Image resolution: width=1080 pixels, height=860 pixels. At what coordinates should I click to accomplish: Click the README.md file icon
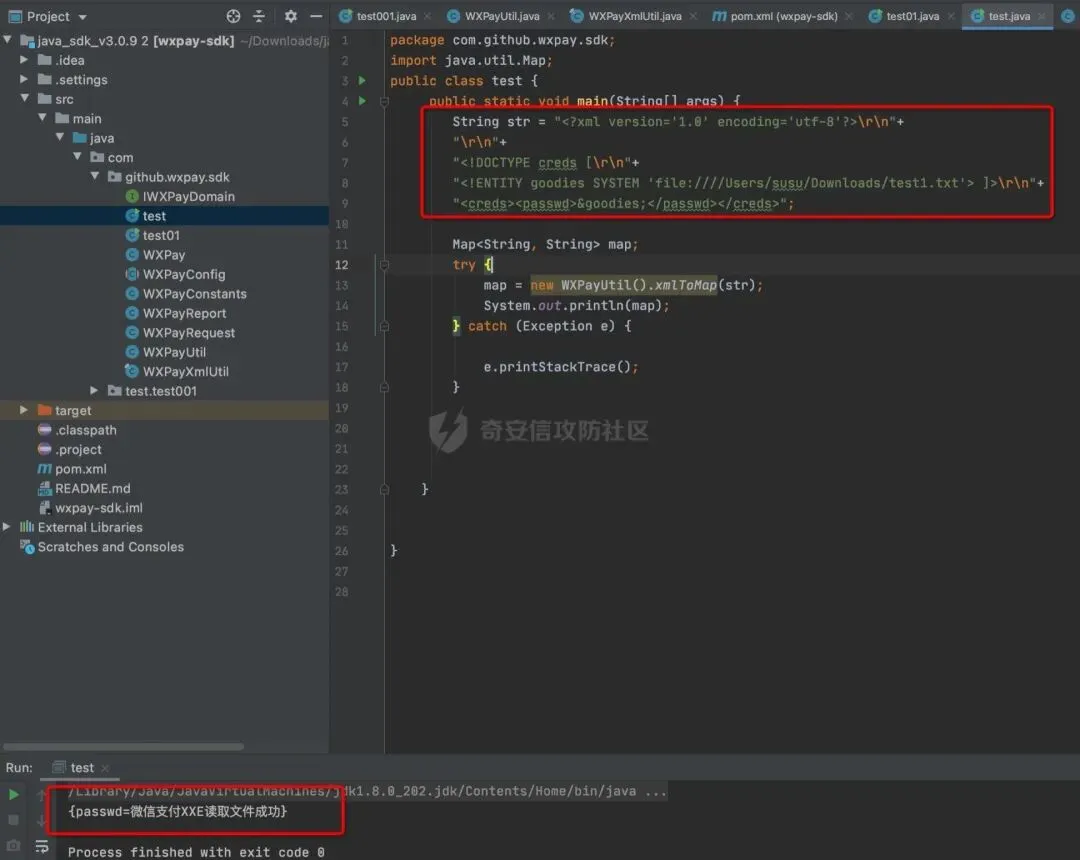(x=45, y=488)
